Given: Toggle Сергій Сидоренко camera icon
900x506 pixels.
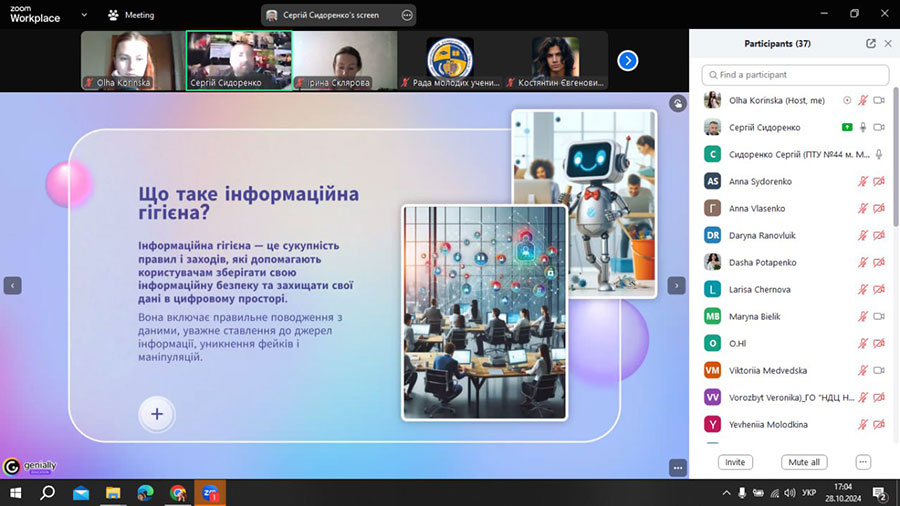Looking at the screenshot, I should pos(879,127).
